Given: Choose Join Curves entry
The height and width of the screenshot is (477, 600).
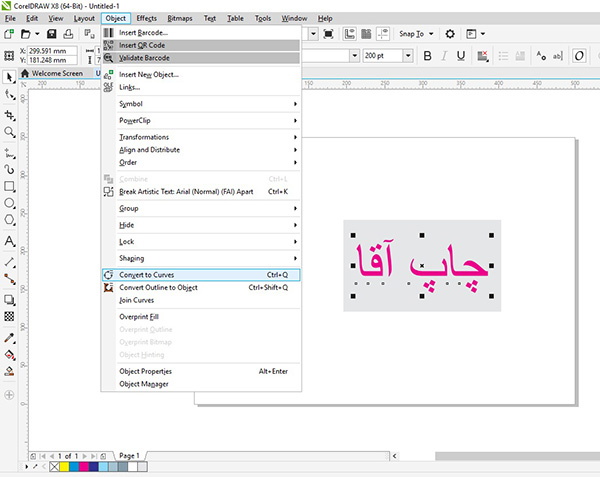Looking at the screenshot, I should click(x=201, y=300).
